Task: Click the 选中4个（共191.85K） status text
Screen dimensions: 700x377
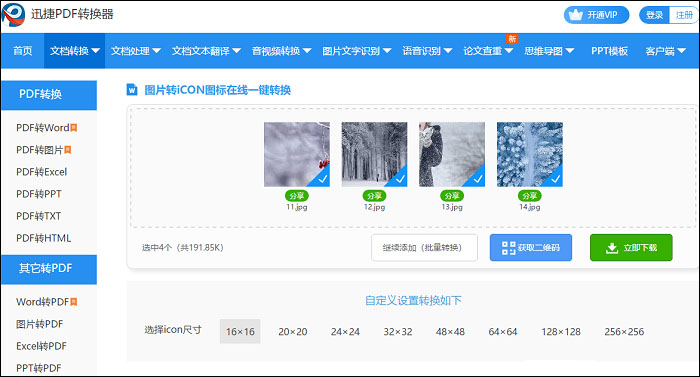Action: coord(183,247)
